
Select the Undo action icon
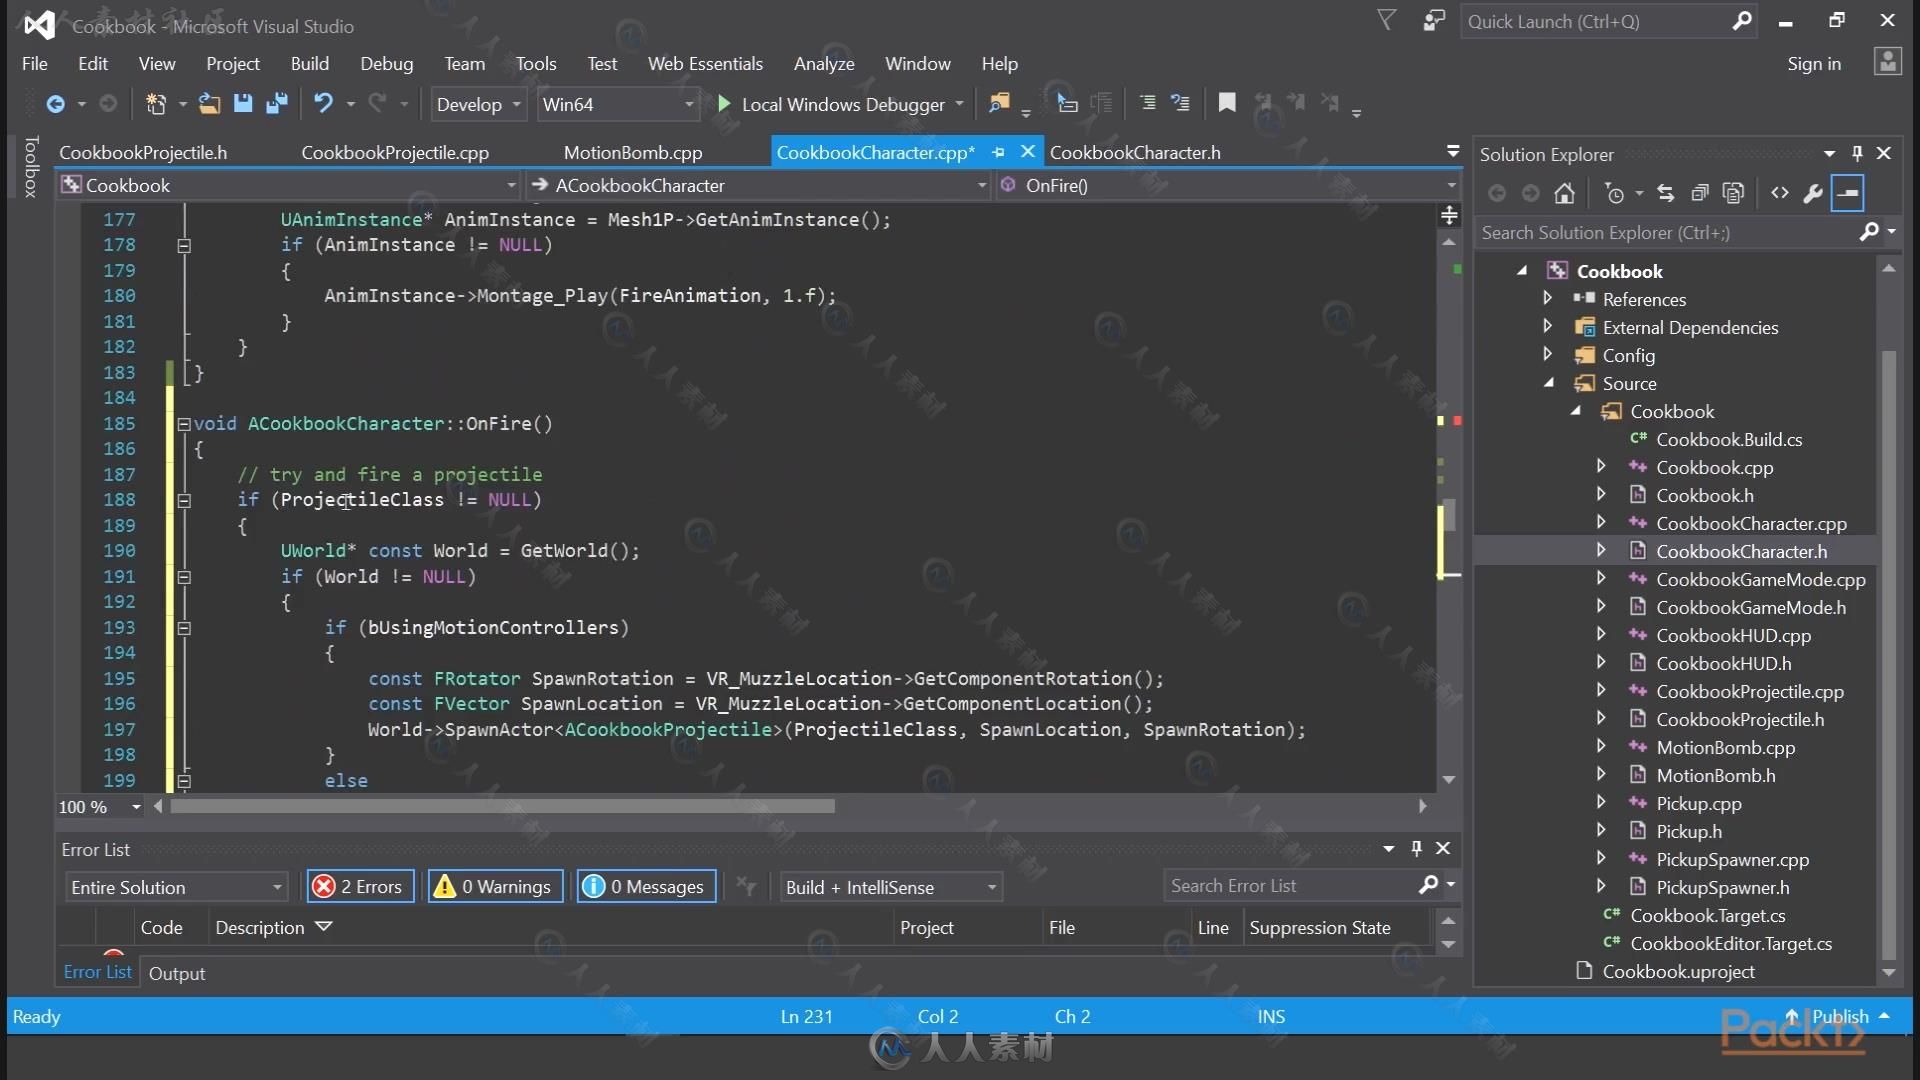point(326,103)
